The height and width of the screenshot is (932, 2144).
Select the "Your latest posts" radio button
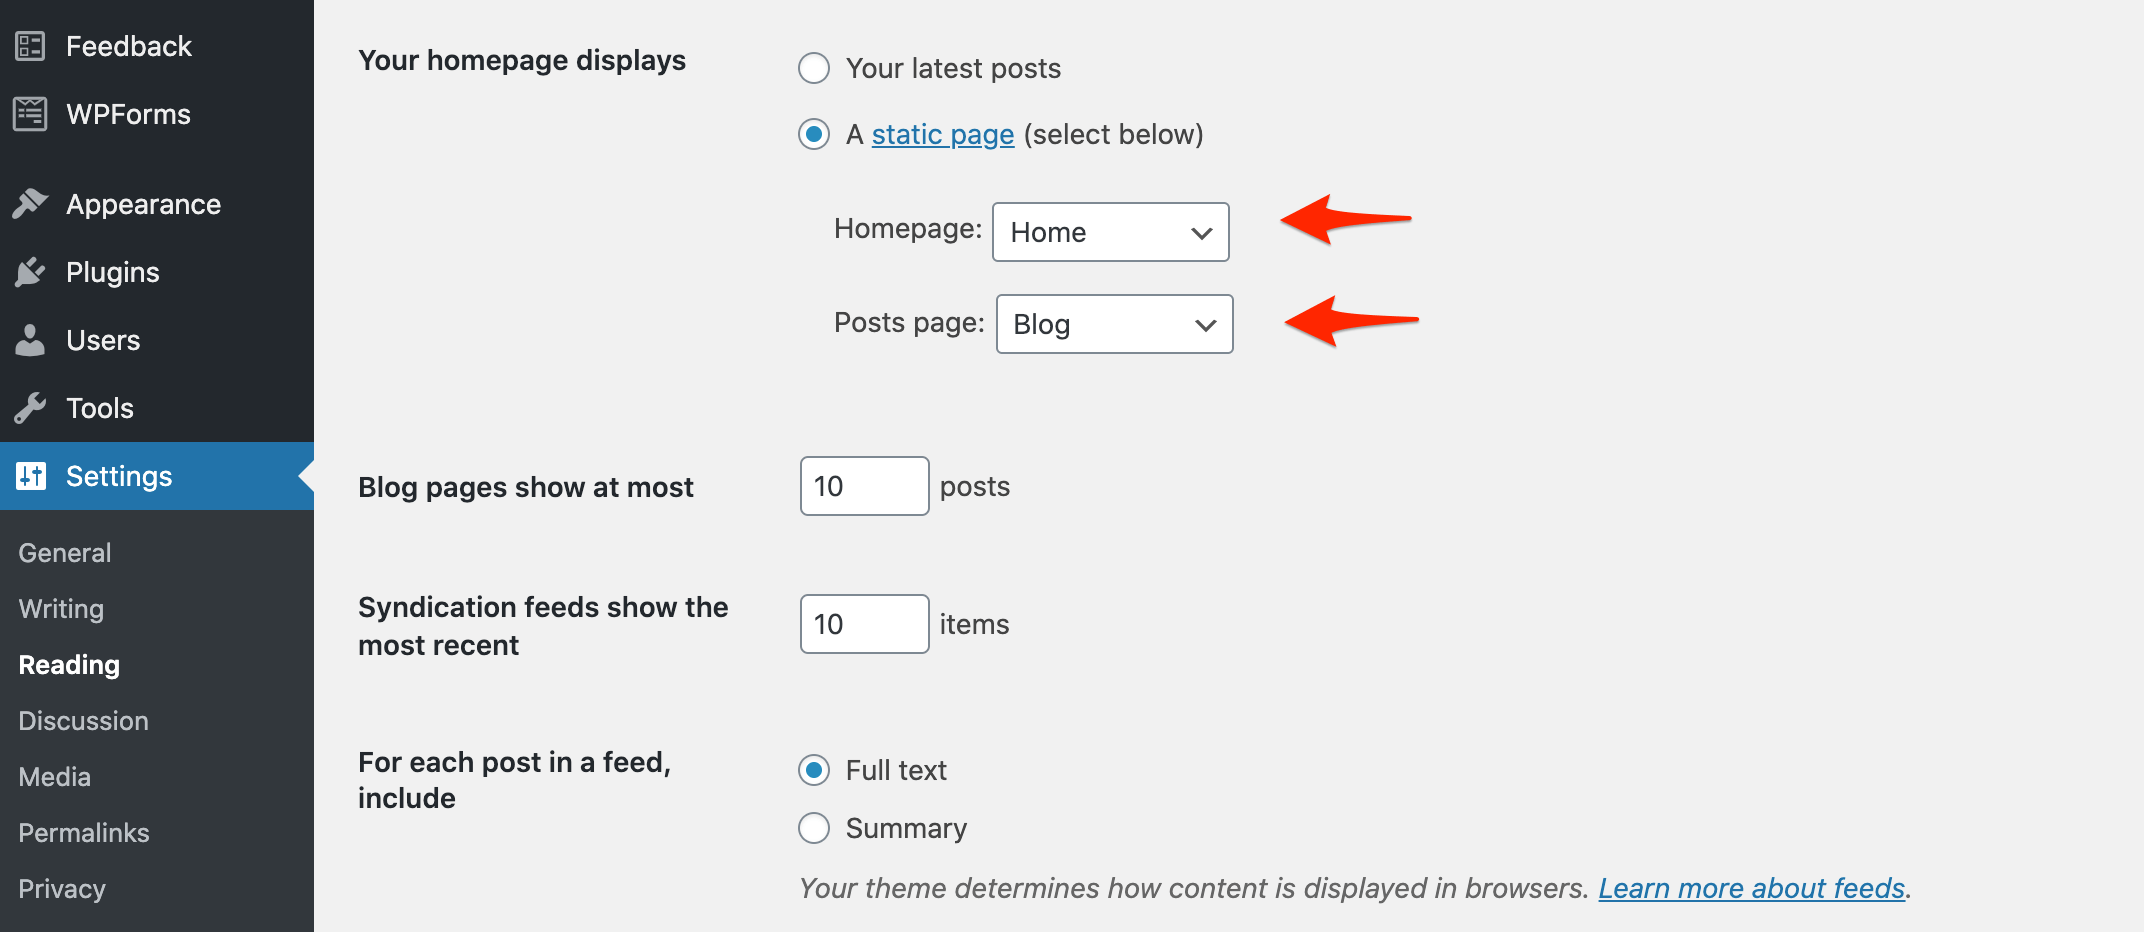pyautogui.click(x=814, y=68)
